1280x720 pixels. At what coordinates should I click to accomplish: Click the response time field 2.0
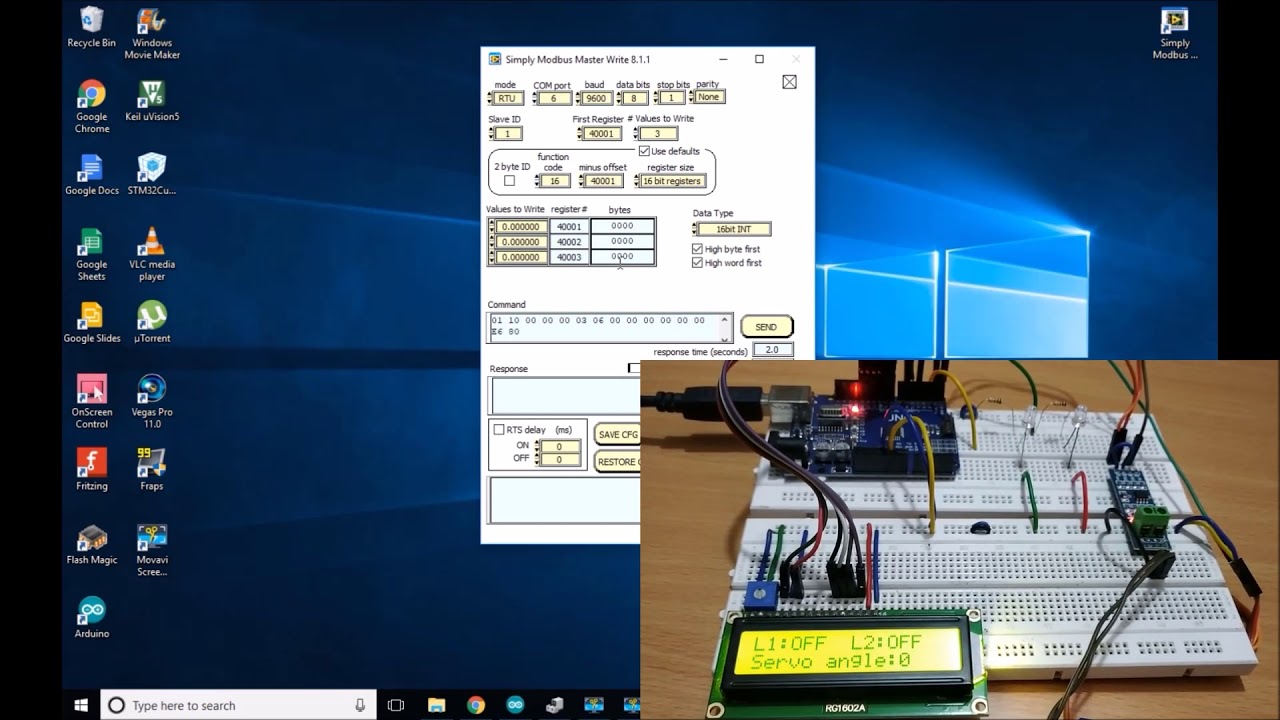[772, 350]
